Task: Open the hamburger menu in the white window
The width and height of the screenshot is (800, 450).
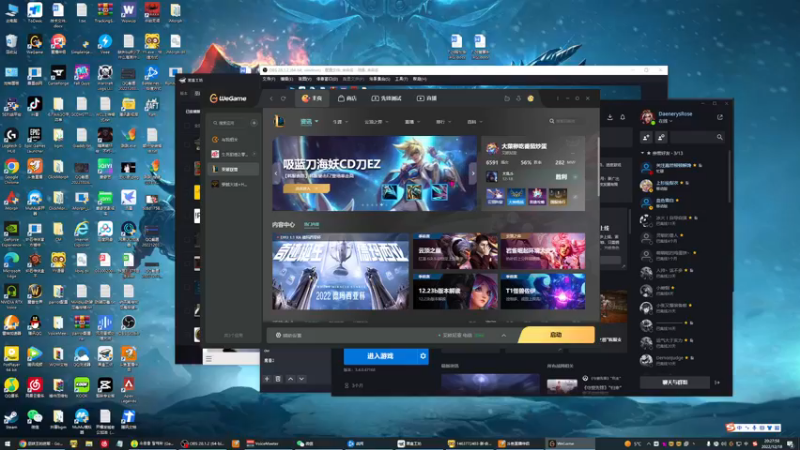Action: coord(209,359)
